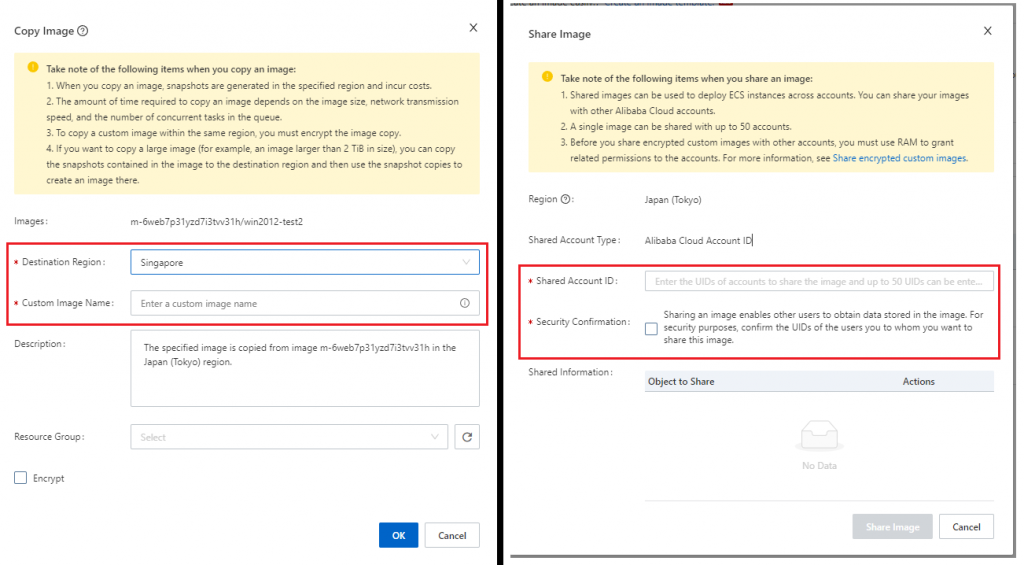1024x565 pixels.
Task: Click the No Data placeholder text
Action: (x=819, y=466)
